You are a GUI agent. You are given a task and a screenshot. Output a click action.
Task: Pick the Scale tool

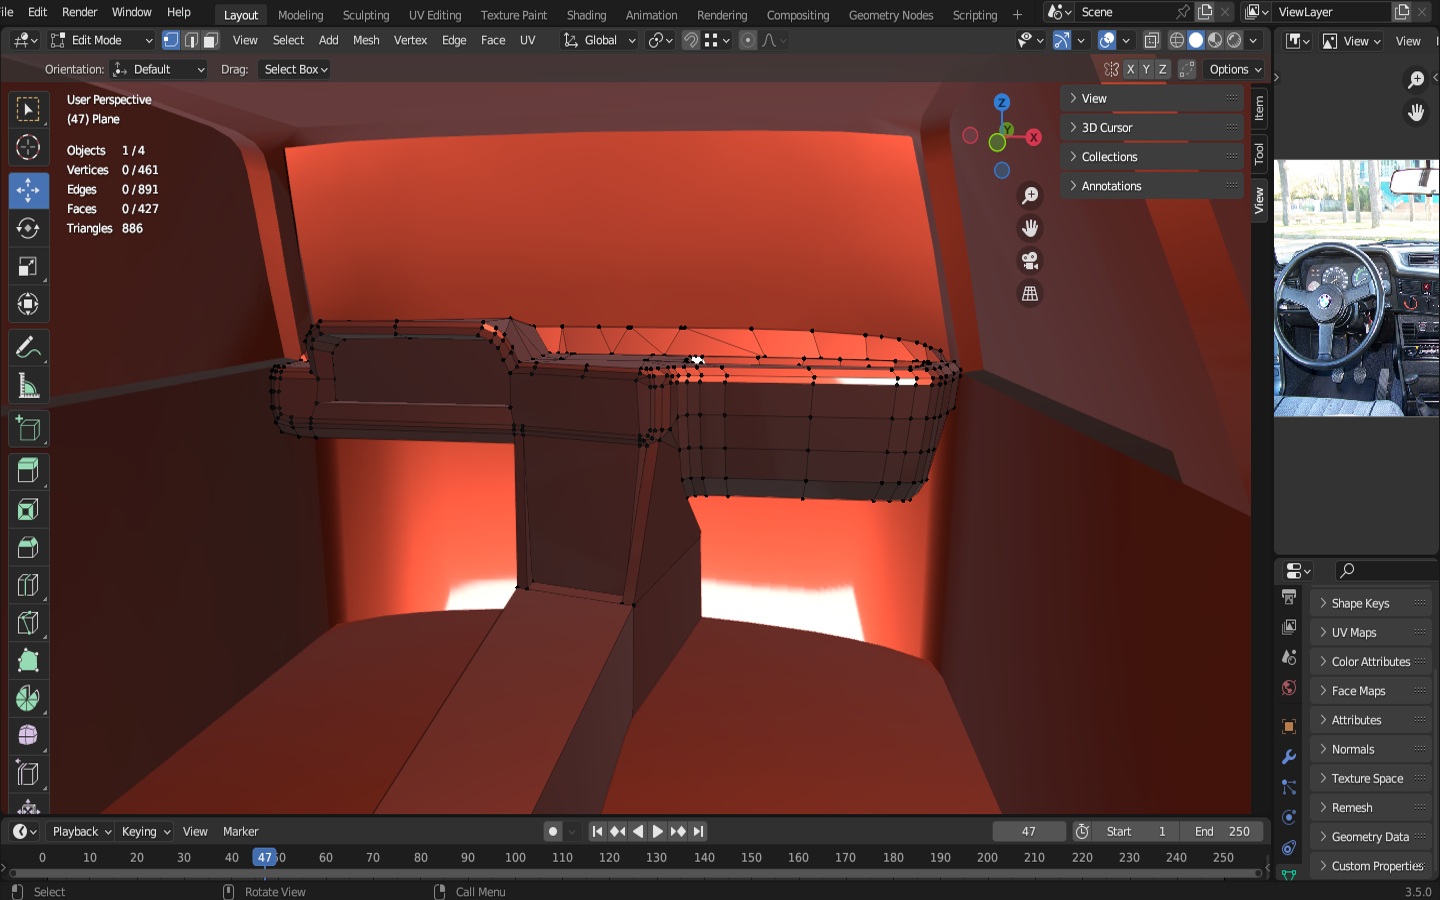click(28, 267)
